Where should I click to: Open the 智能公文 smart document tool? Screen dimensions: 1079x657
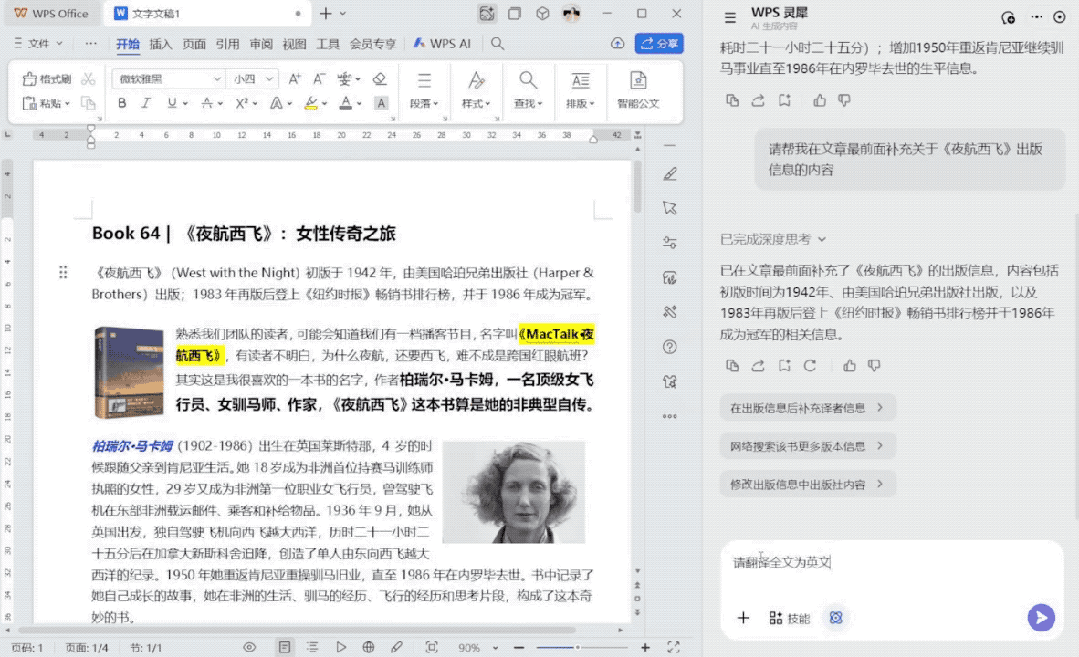(x=638, y=89)
